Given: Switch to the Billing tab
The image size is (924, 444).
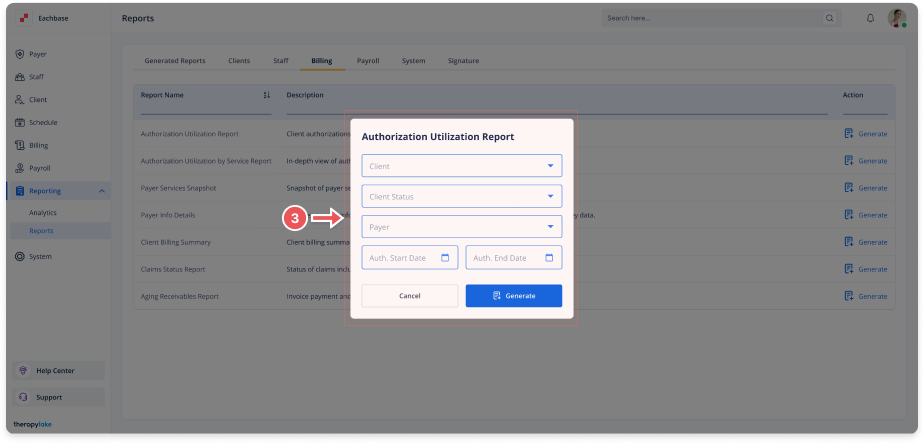Looking at the screenshot, I should click(322, 61).
